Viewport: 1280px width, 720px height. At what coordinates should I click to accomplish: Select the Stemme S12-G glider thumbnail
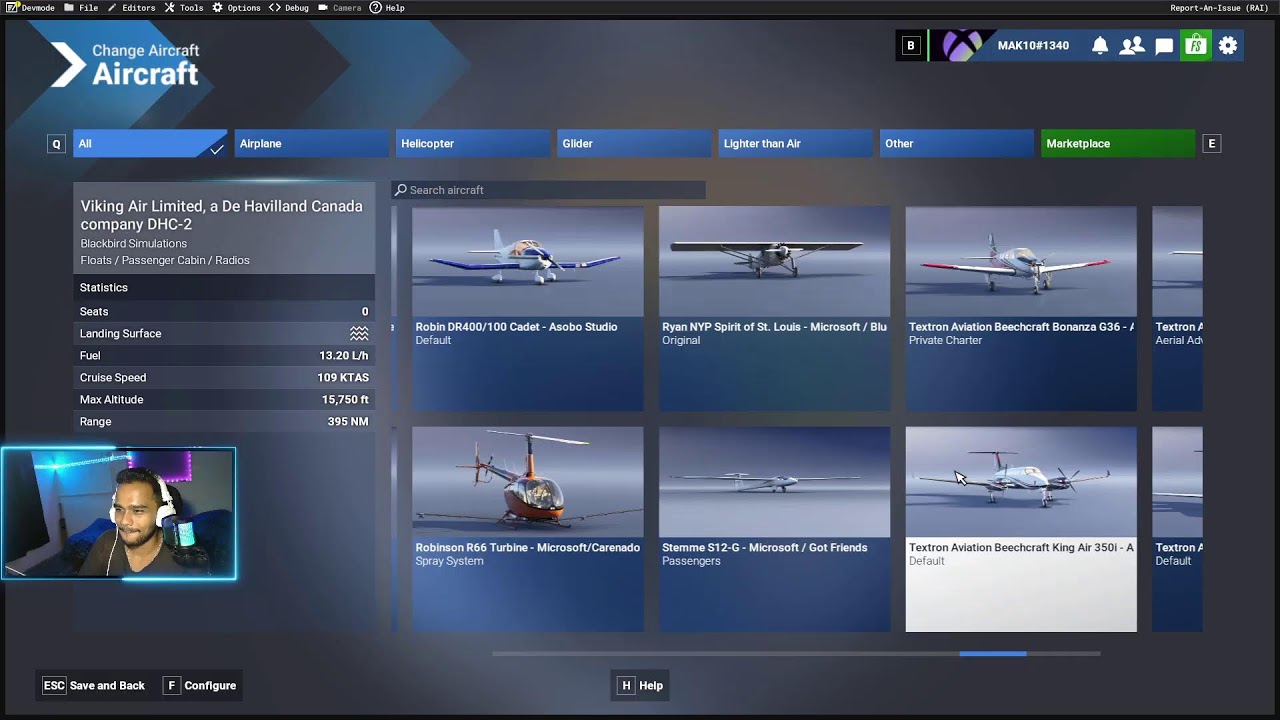[774, 482]
